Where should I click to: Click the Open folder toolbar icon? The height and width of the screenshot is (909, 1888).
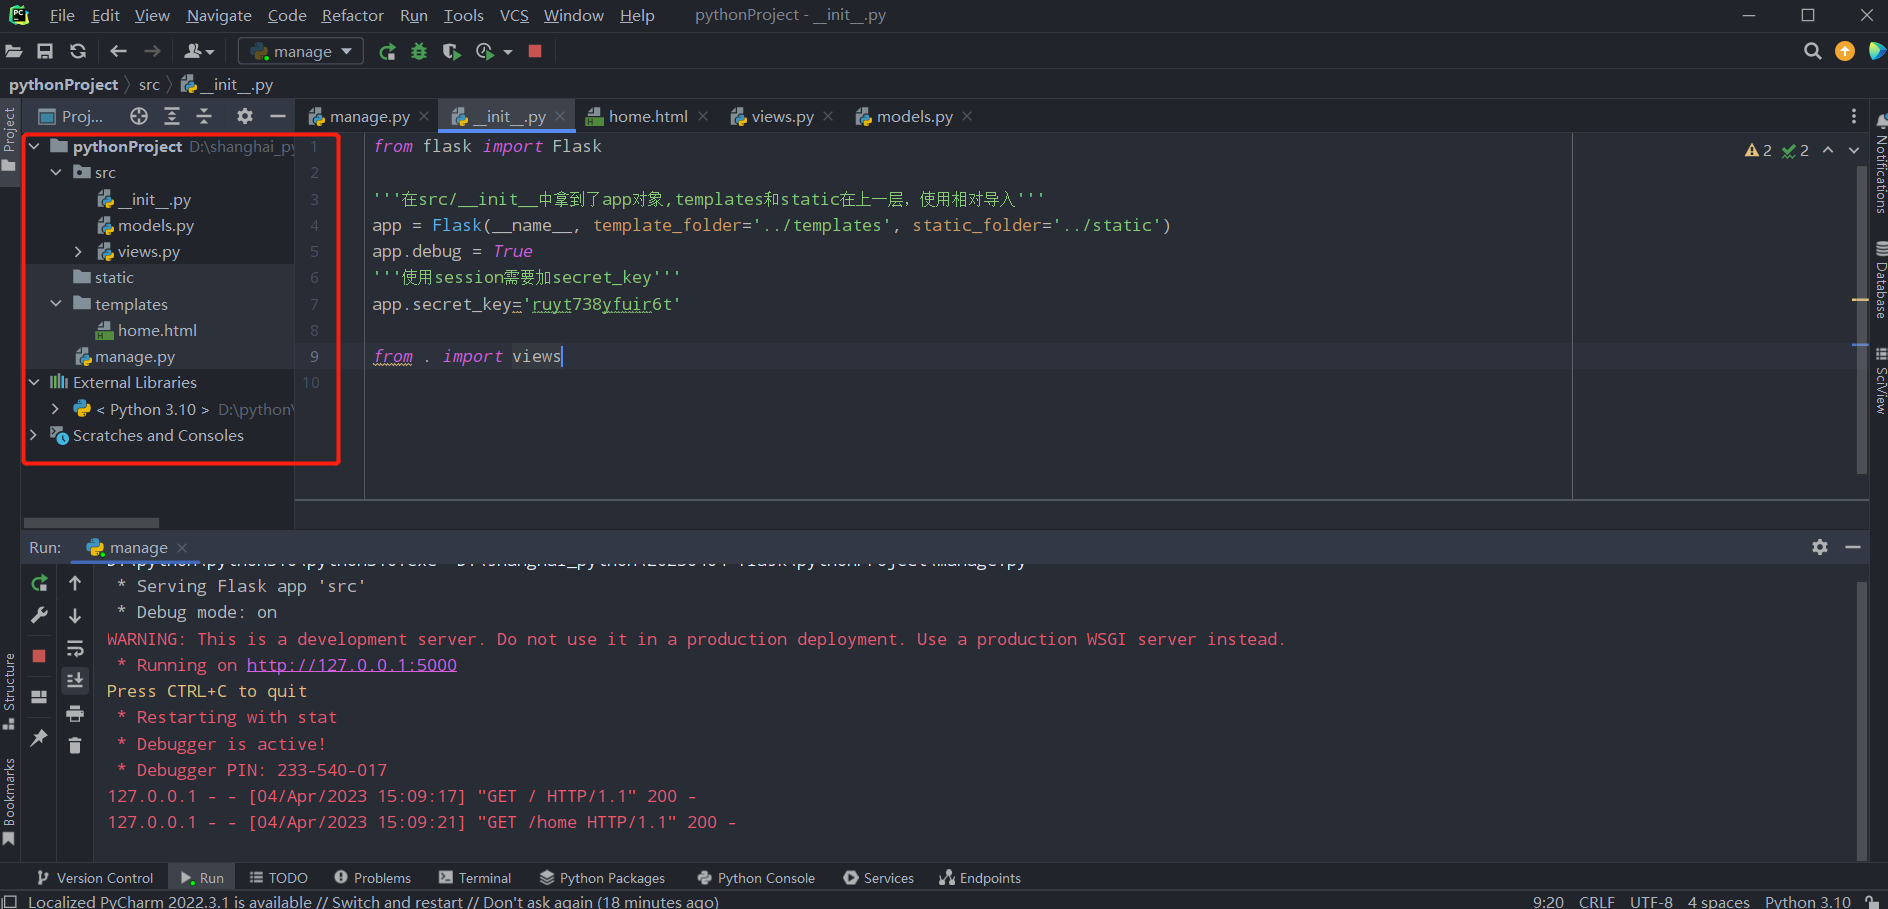pyautogui.click(x=14, y=51)
